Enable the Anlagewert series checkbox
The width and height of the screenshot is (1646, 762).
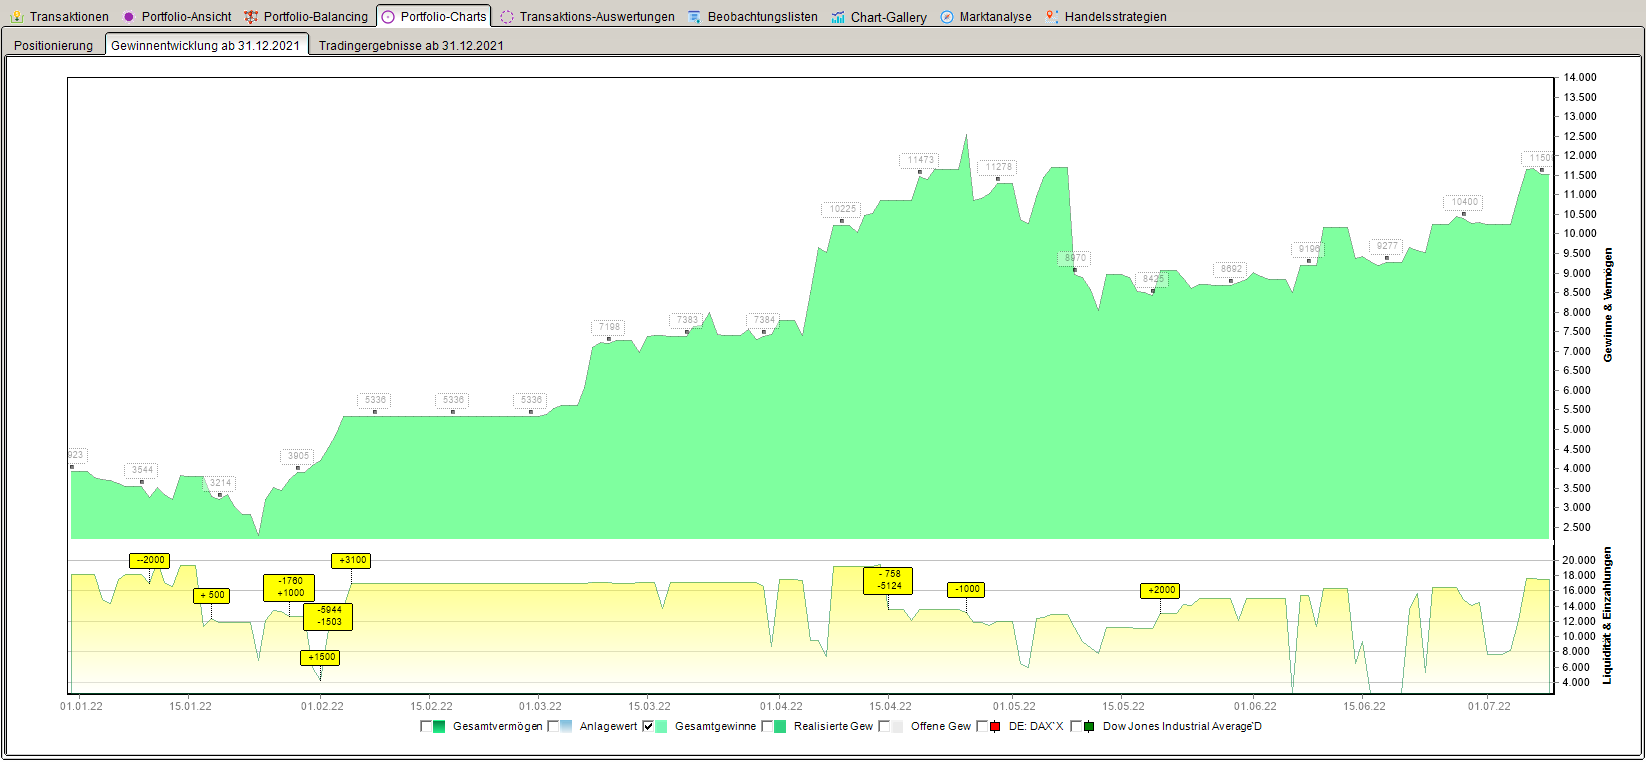point(553,726)
